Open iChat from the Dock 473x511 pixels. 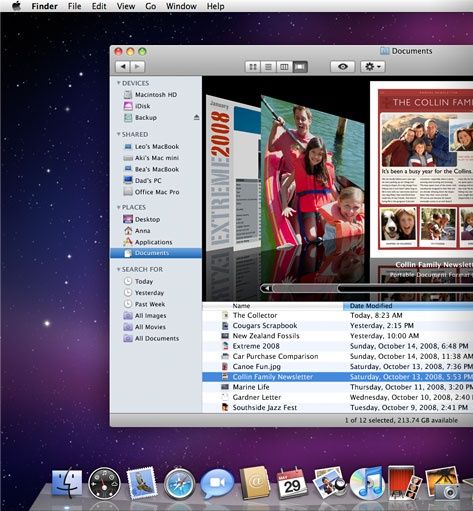[217, 483]
